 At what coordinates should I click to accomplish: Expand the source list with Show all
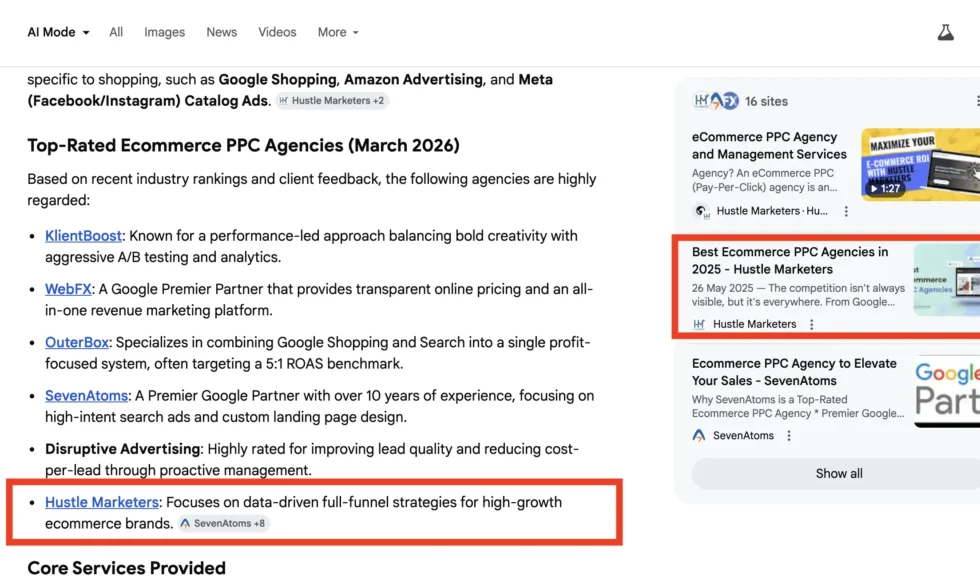click(x=838, y=473)
